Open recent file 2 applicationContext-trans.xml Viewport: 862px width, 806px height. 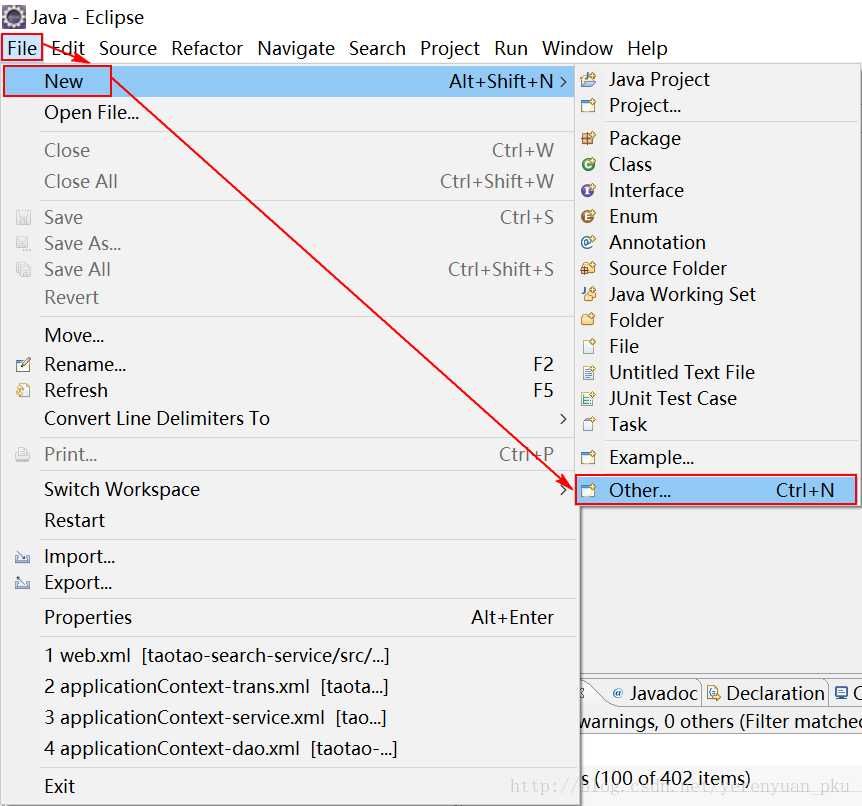[216, 686]
